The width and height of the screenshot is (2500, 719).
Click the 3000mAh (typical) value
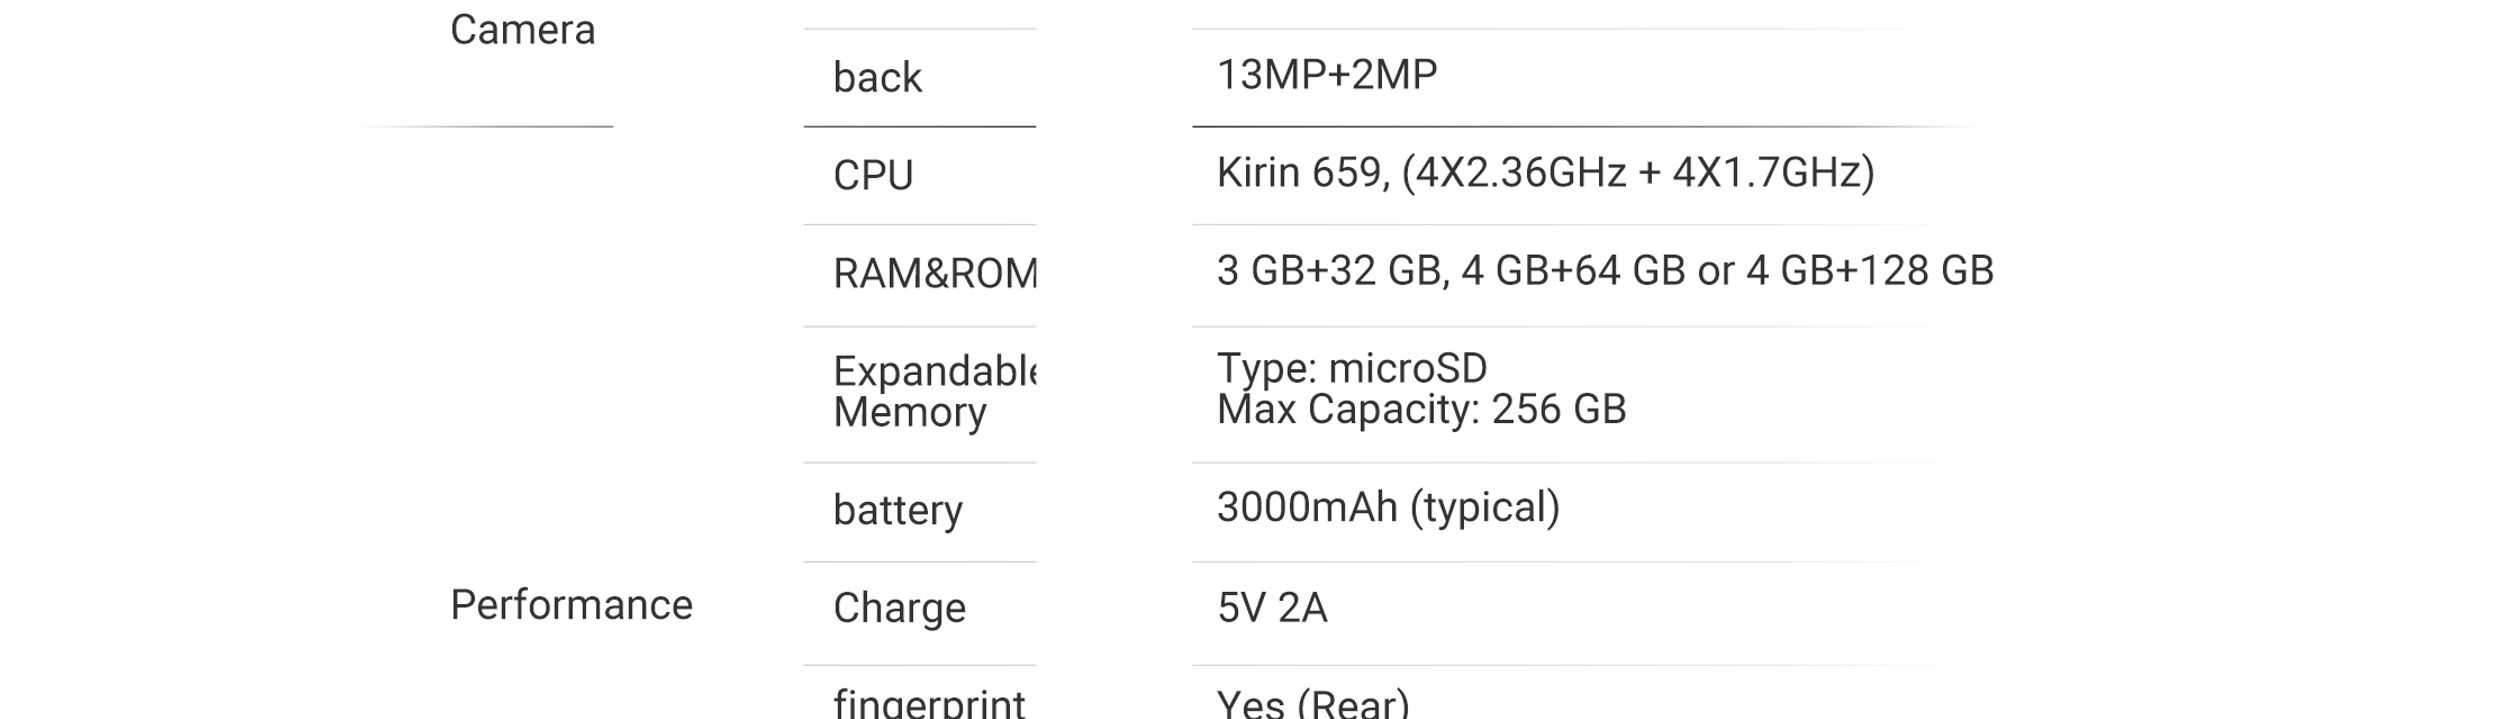click(x=1388, y=507)
